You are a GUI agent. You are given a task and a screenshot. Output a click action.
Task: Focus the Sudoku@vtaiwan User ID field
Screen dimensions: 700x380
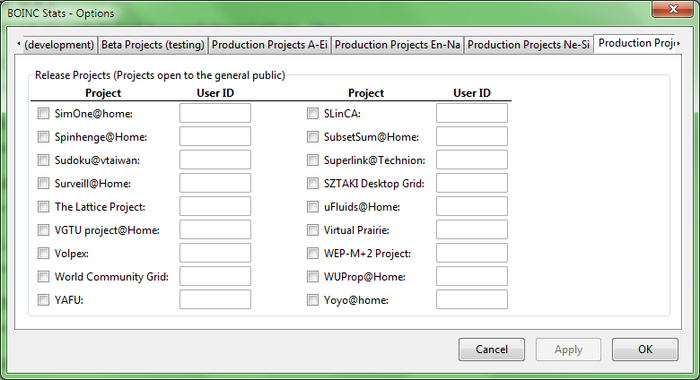215,159
